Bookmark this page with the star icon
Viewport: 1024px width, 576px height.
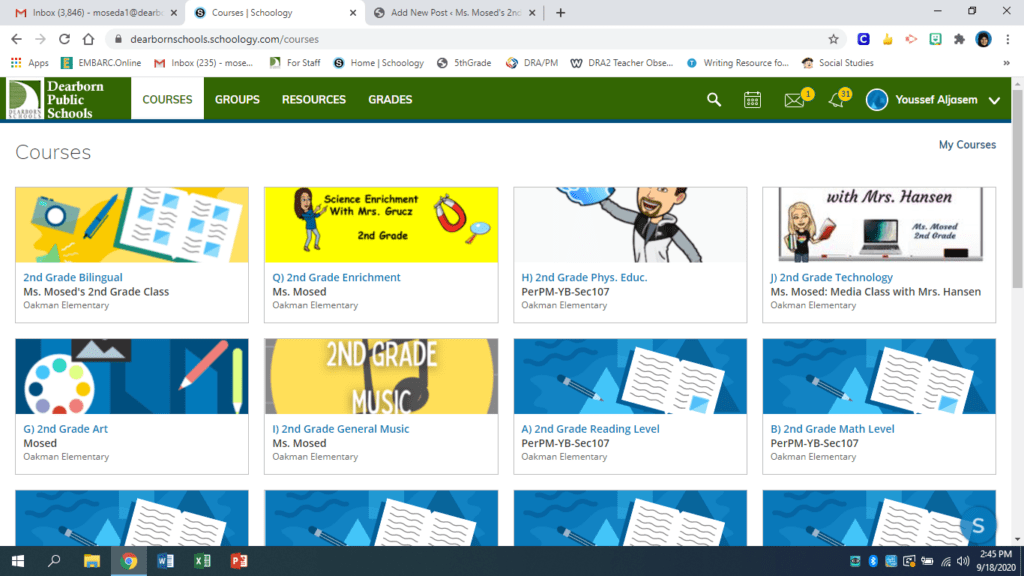coord(833,39)
